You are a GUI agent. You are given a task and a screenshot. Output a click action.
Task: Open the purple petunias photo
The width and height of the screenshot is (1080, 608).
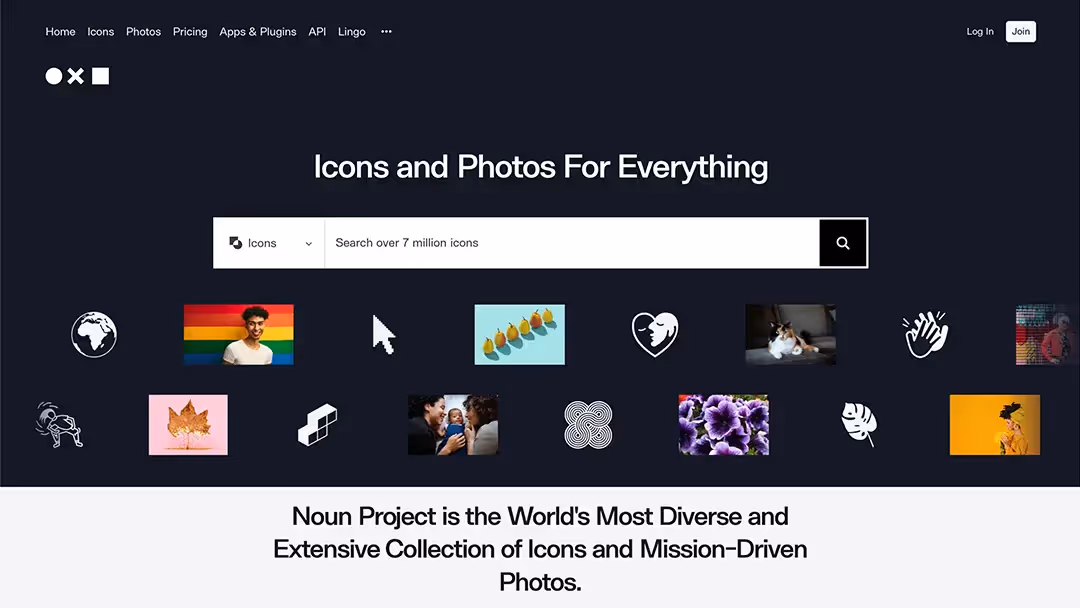(x=724, y=425)
